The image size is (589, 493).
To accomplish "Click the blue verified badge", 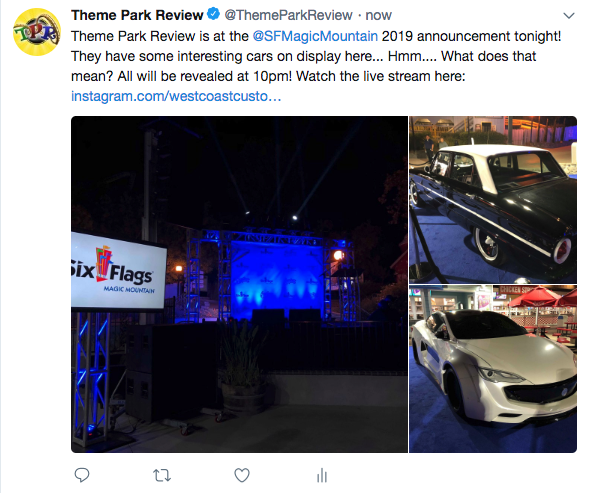I will click(214, 14).
